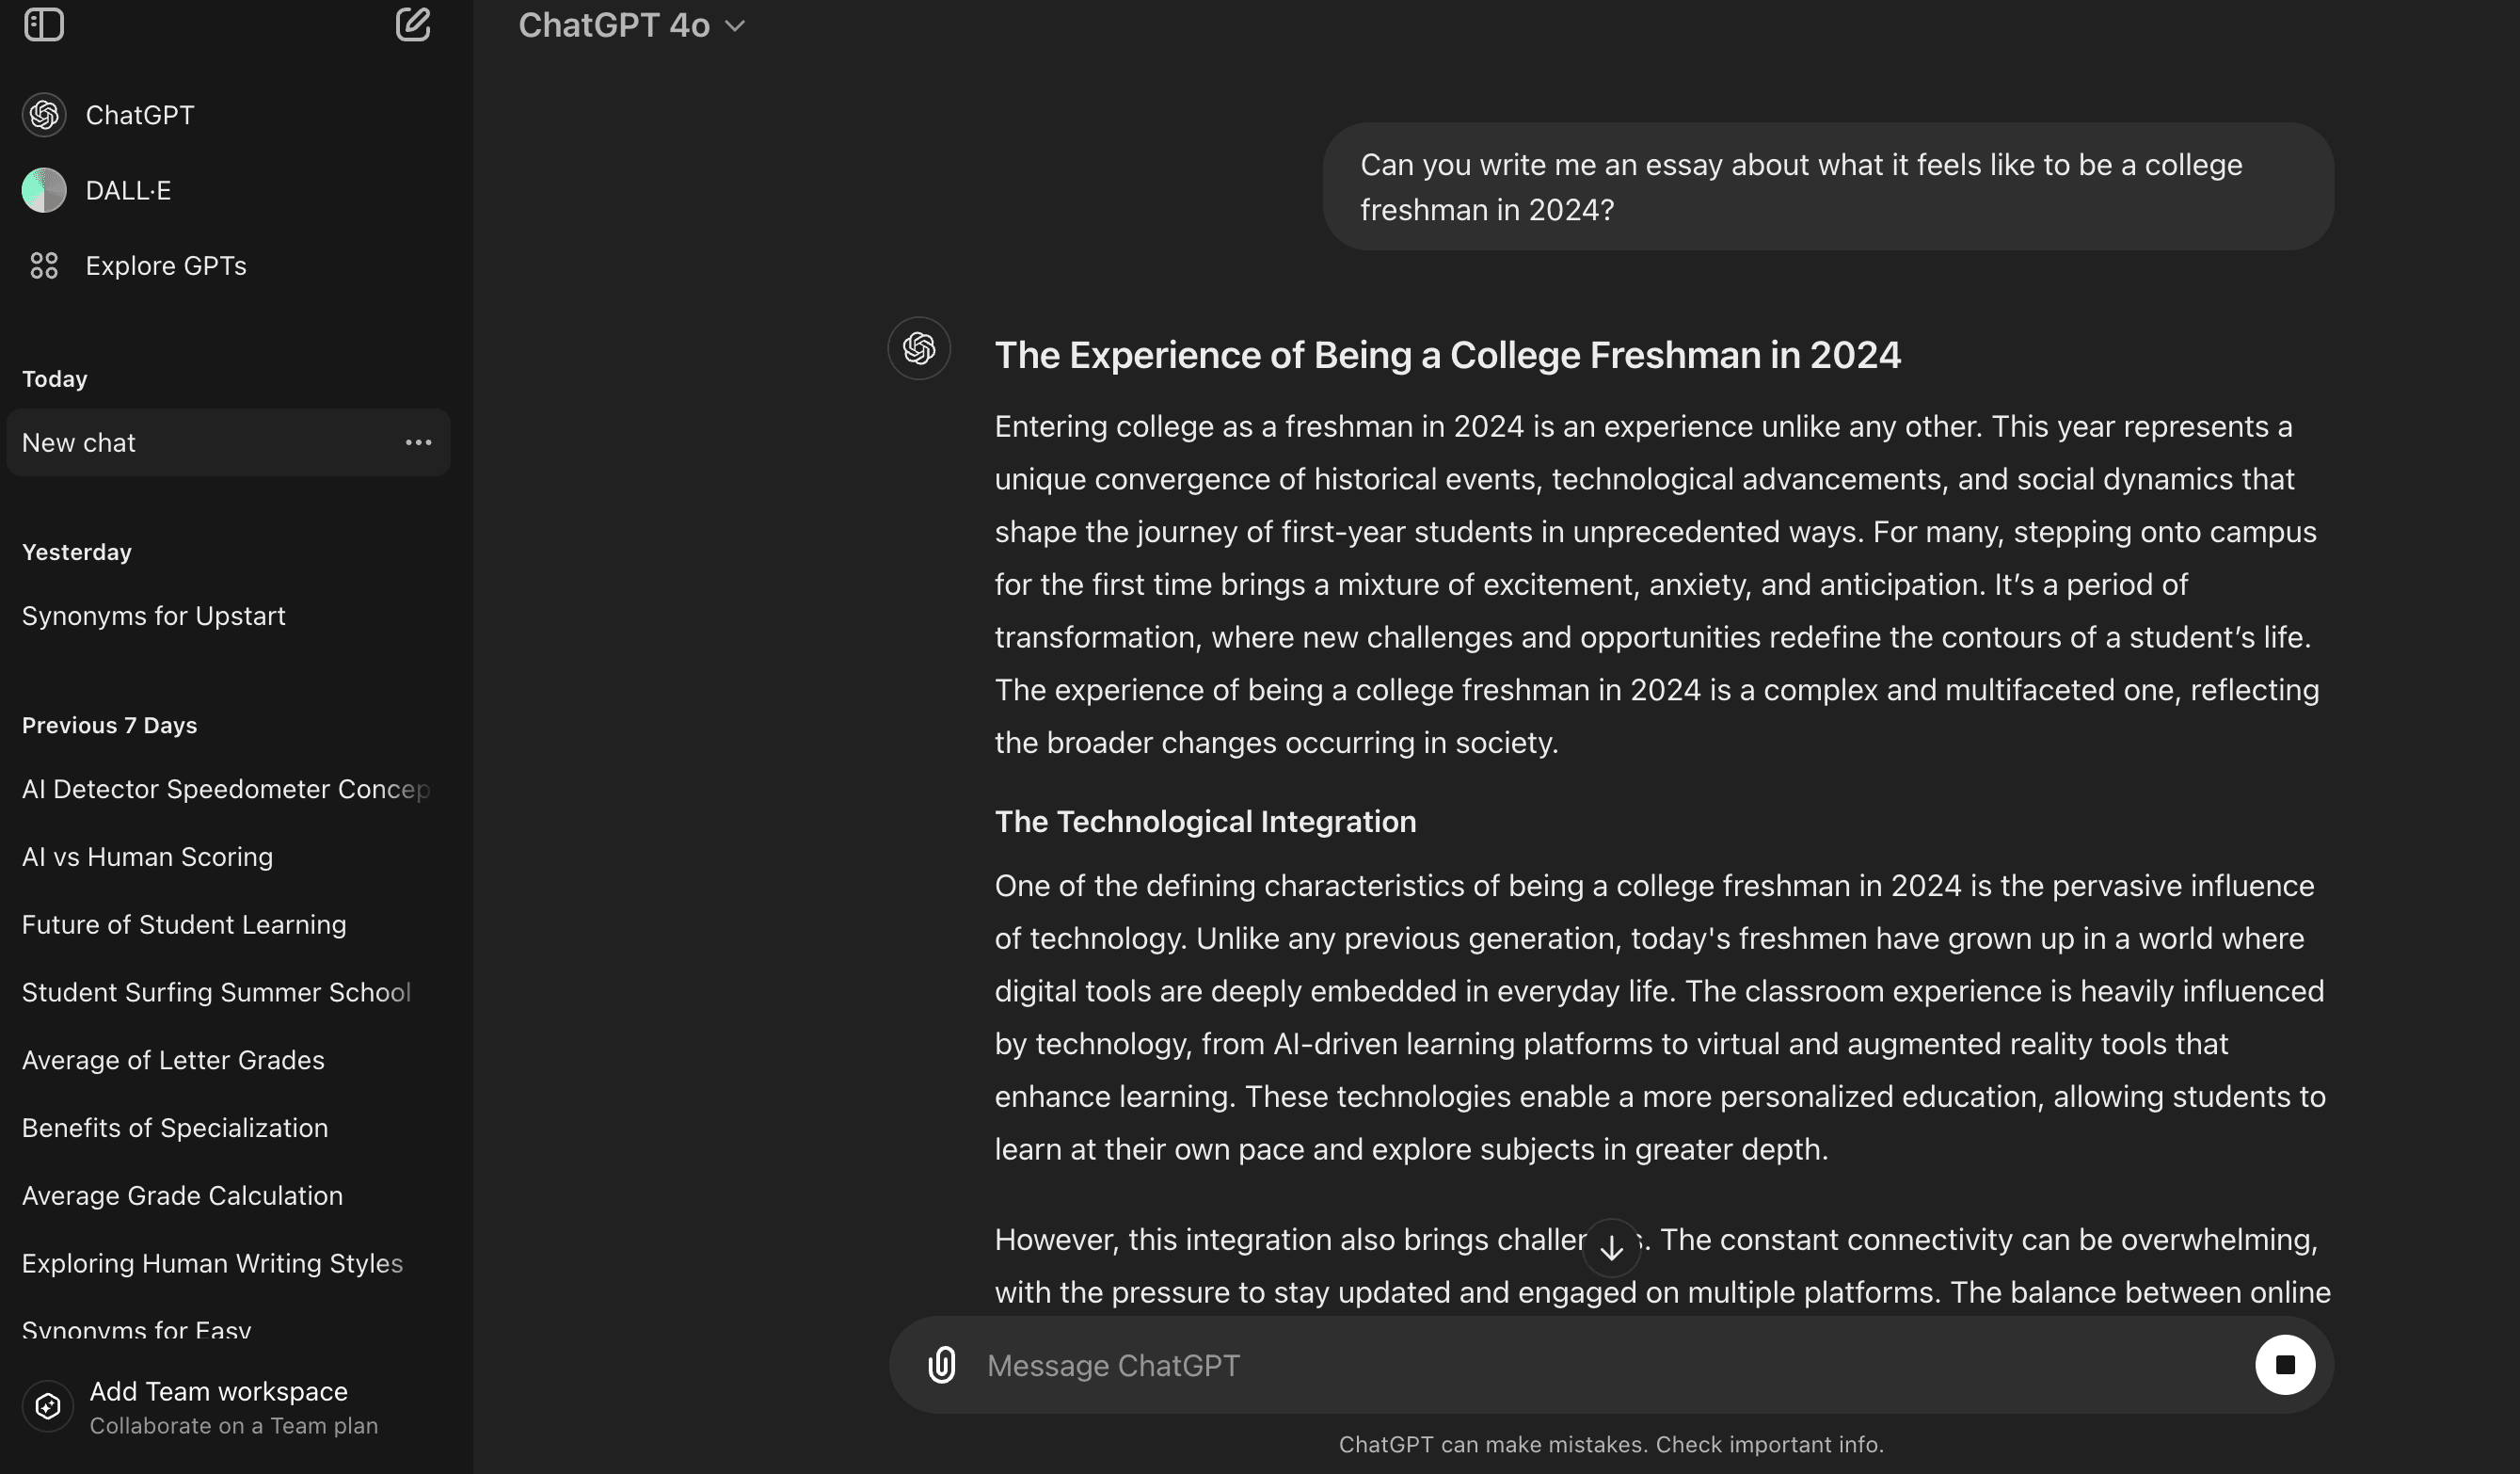Start a new chat with compose icon
The height and width of the screenshot is (1474, 2520).
pos(412,25)
